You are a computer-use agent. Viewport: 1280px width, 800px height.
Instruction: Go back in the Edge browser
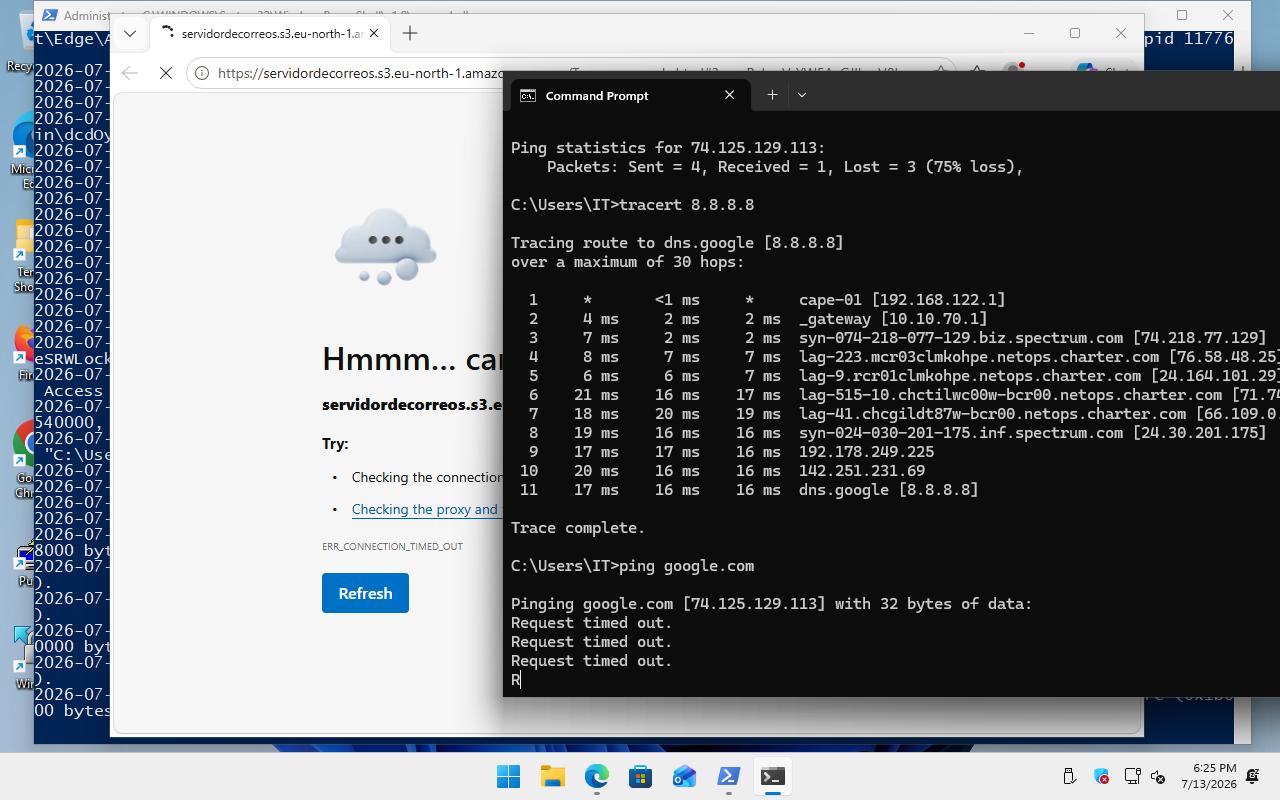(129, 73)
